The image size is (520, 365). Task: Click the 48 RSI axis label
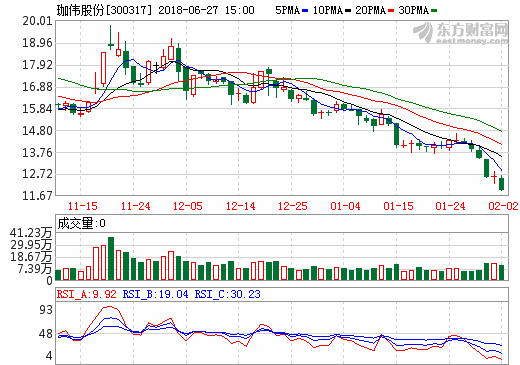[46, 334]
